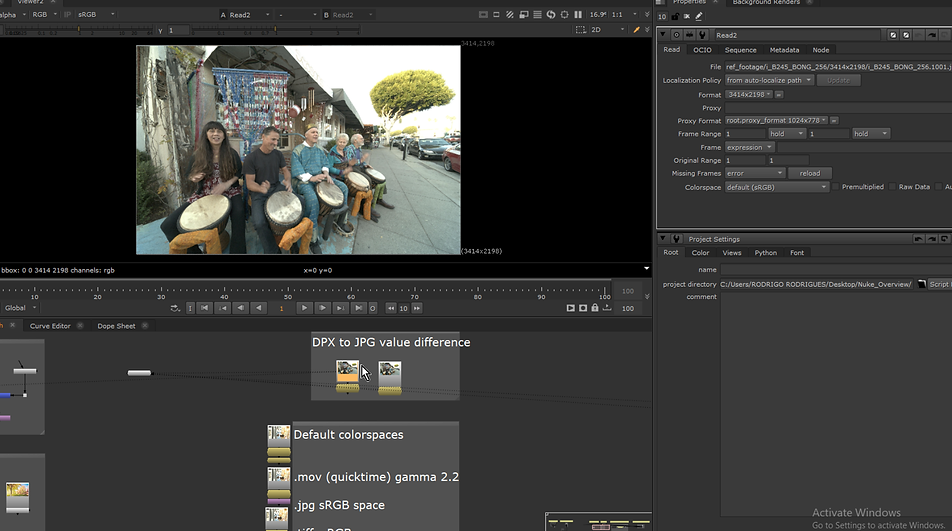Jump to the first frame of the timeline

[205, 308]
